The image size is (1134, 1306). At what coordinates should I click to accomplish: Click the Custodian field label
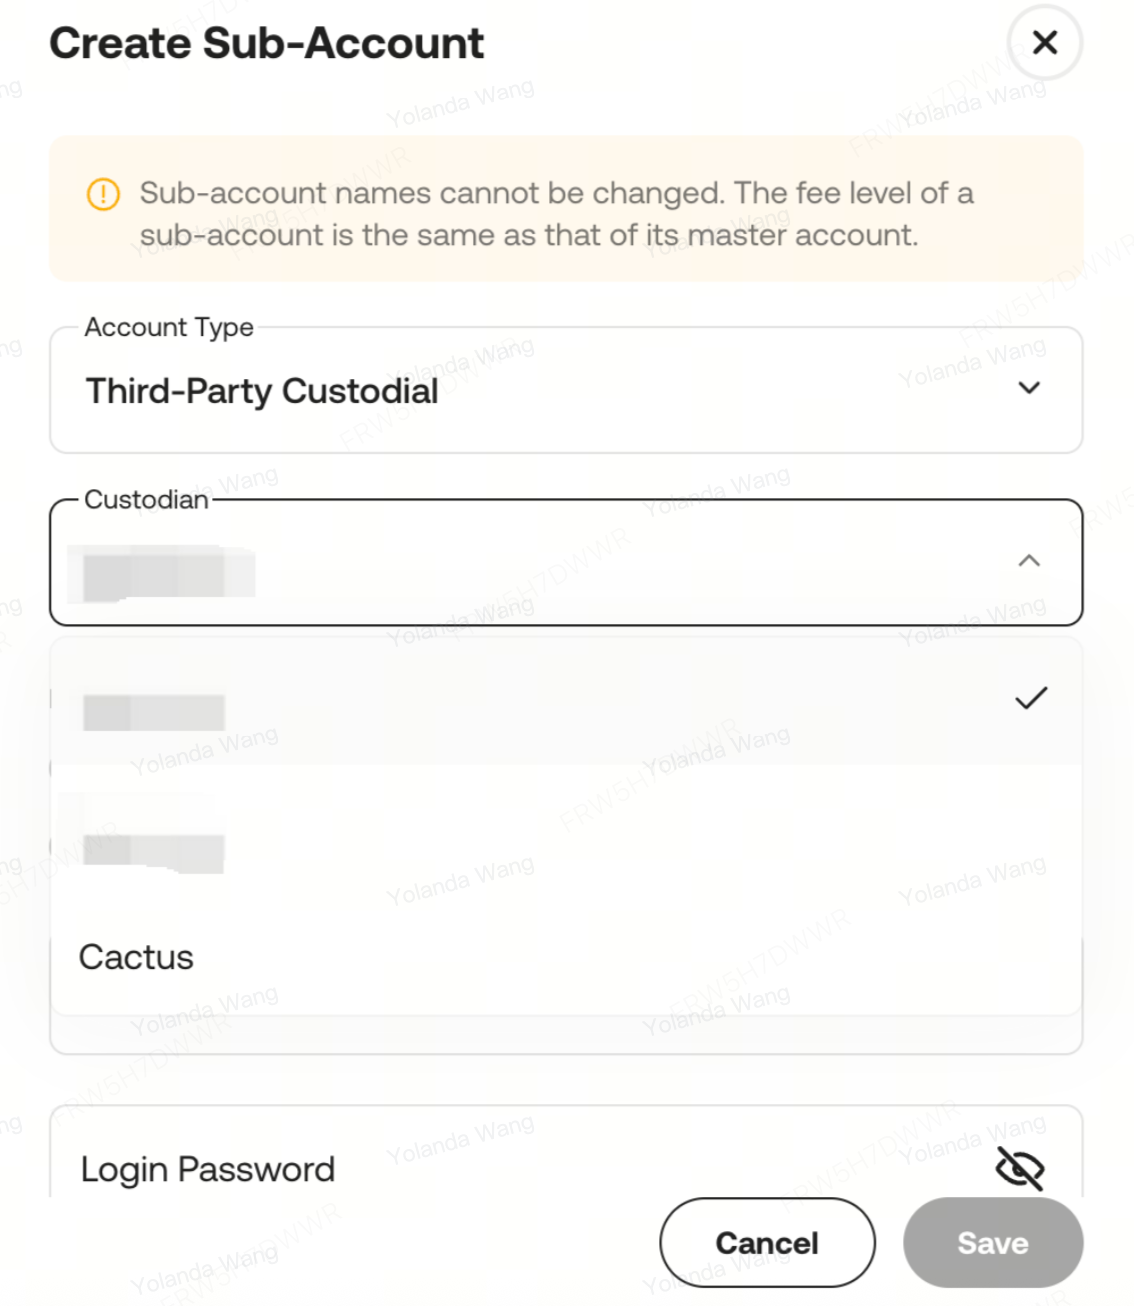coord(146,499)
